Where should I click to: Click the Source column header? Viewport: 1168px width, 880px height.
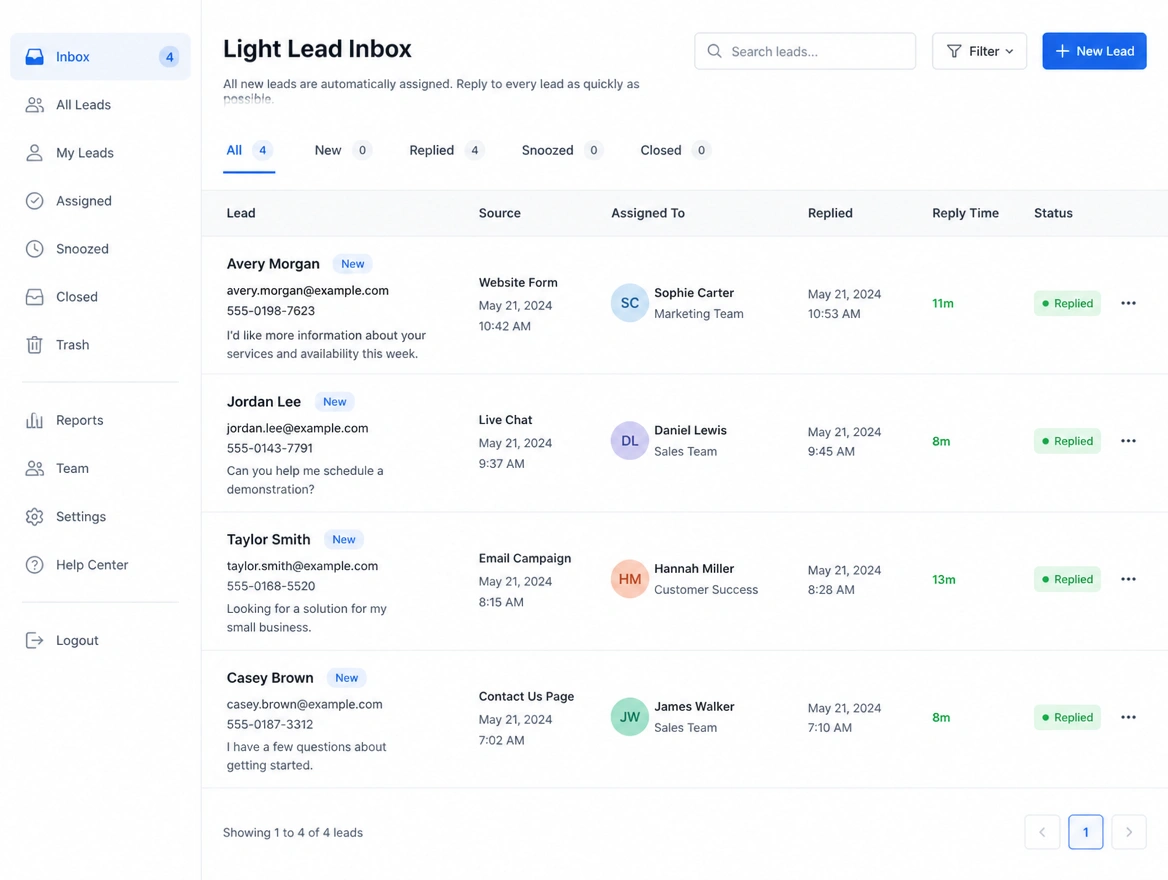click(x=499, y=213)
